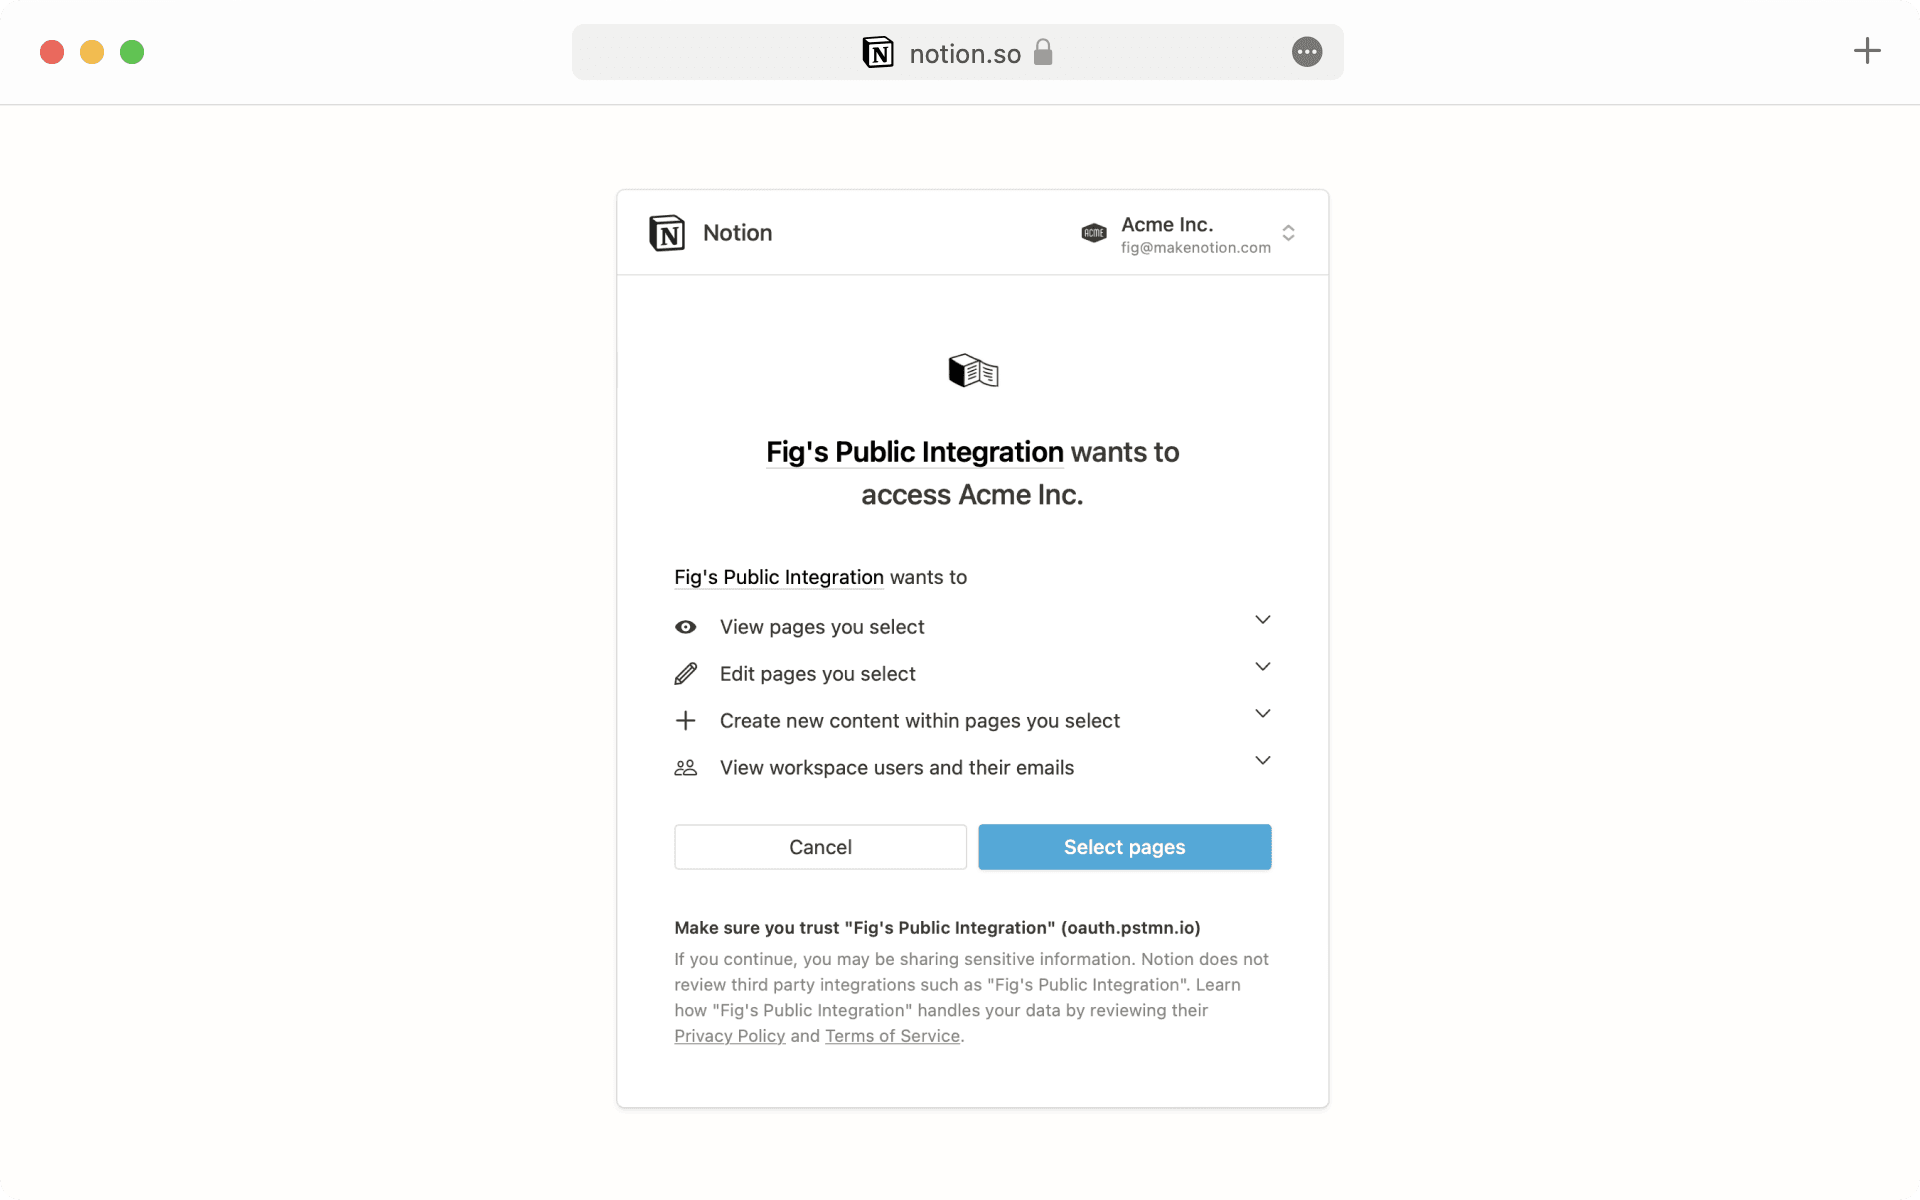Click the plus icon for create new content

(x=686, y=720)
